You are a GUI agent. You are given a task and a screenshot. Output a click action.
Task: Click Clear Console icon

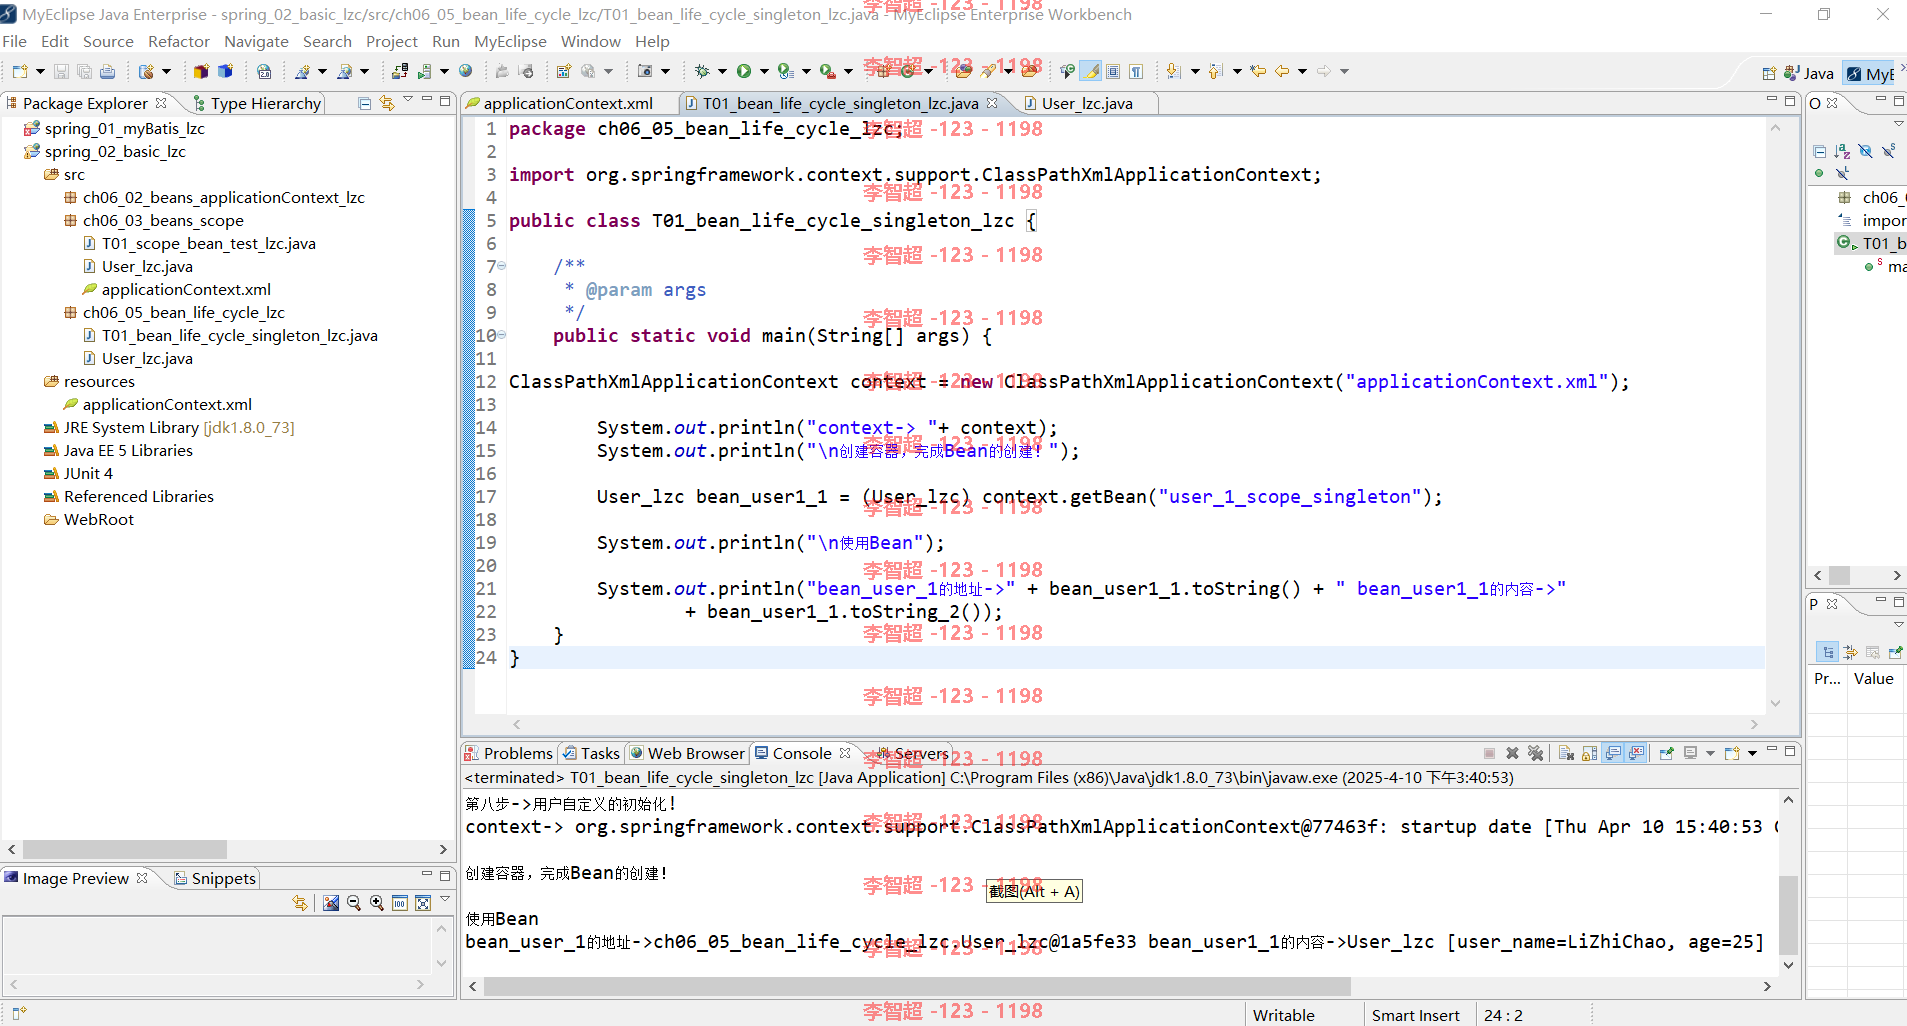(1567, 753)
